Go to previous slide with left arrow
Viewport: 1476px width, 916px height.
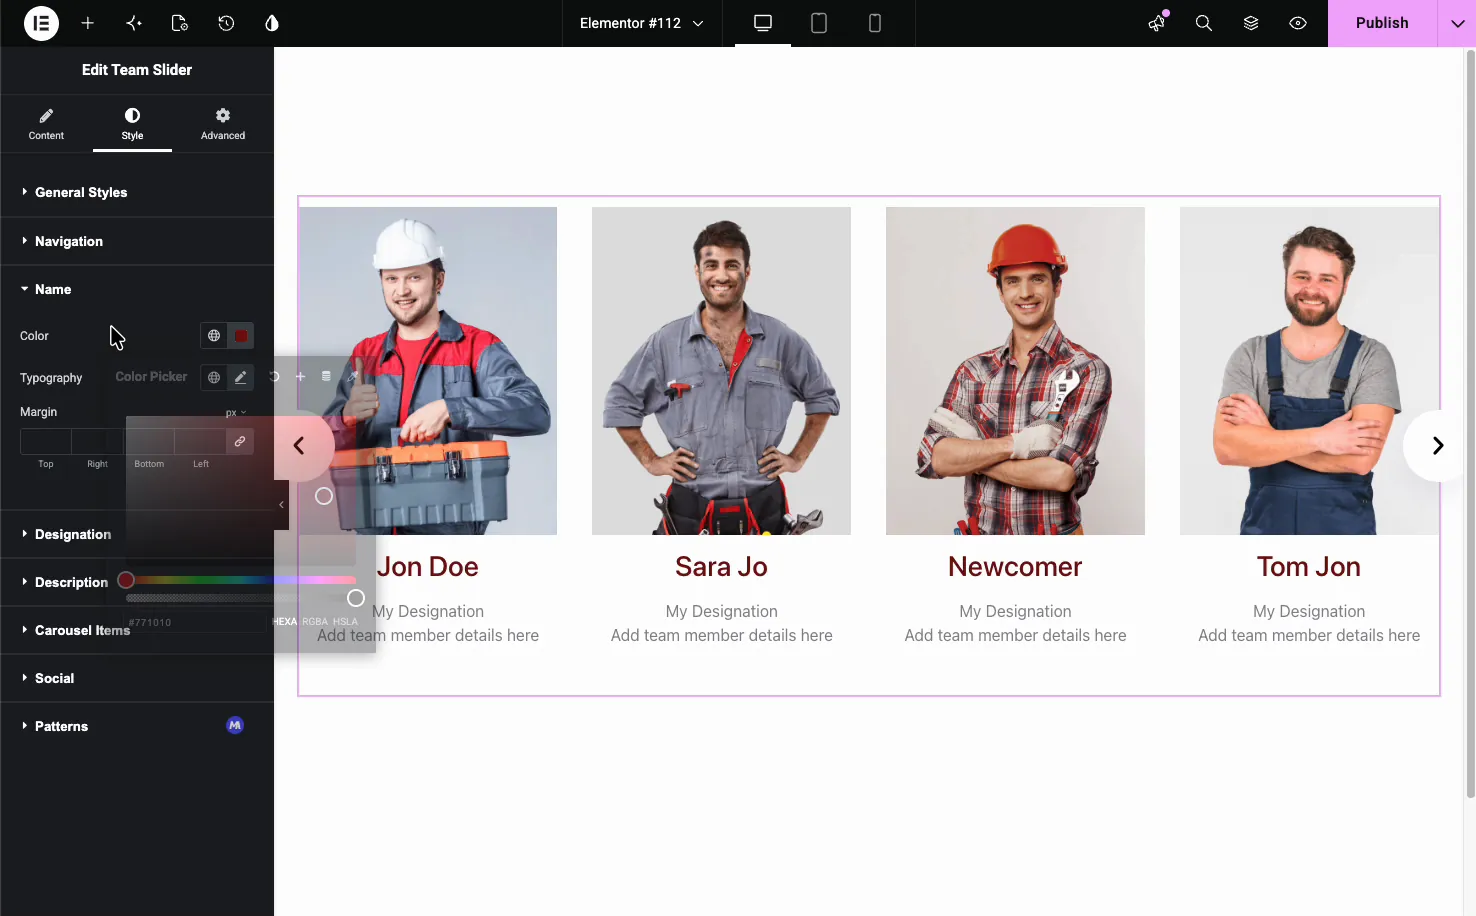tap(299, 446)
